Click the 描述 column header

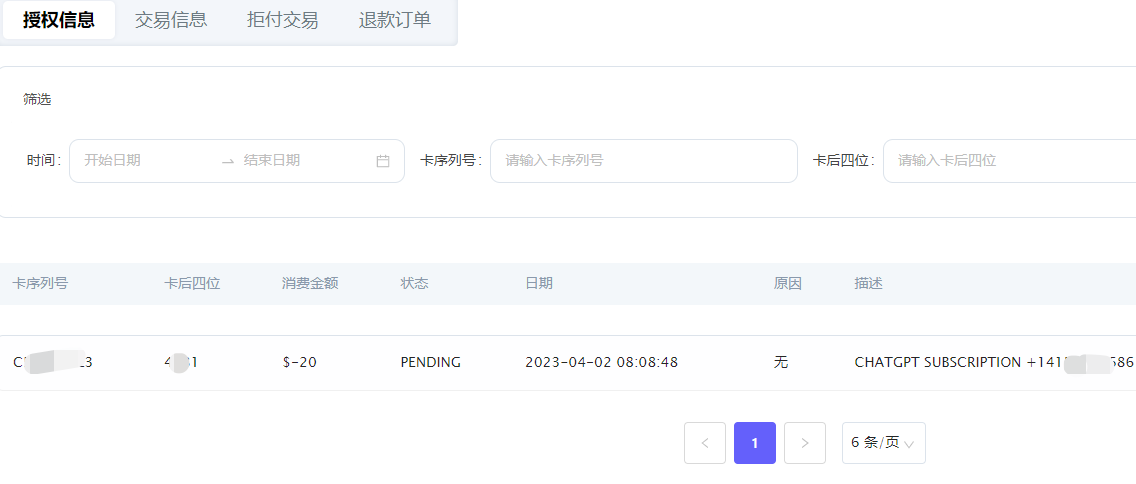point(869,283)
